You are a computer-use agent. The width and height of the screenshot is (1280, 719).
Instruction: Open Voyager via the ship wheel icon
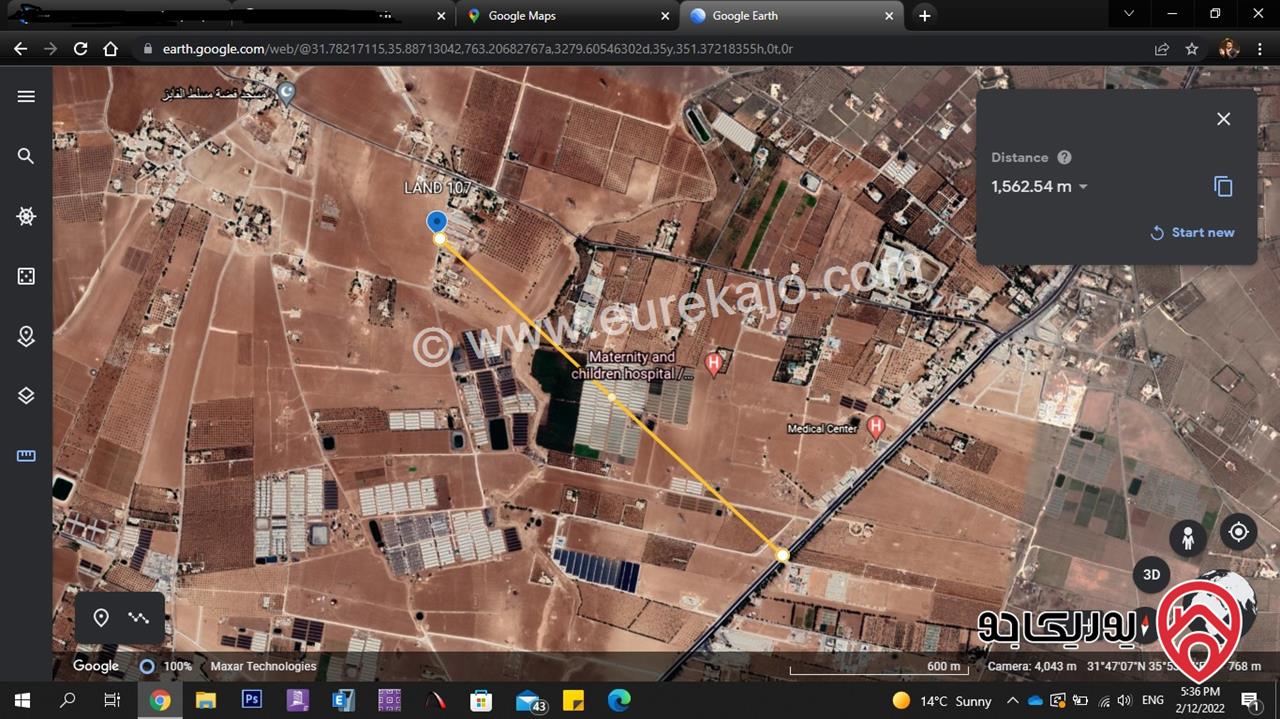26,216
